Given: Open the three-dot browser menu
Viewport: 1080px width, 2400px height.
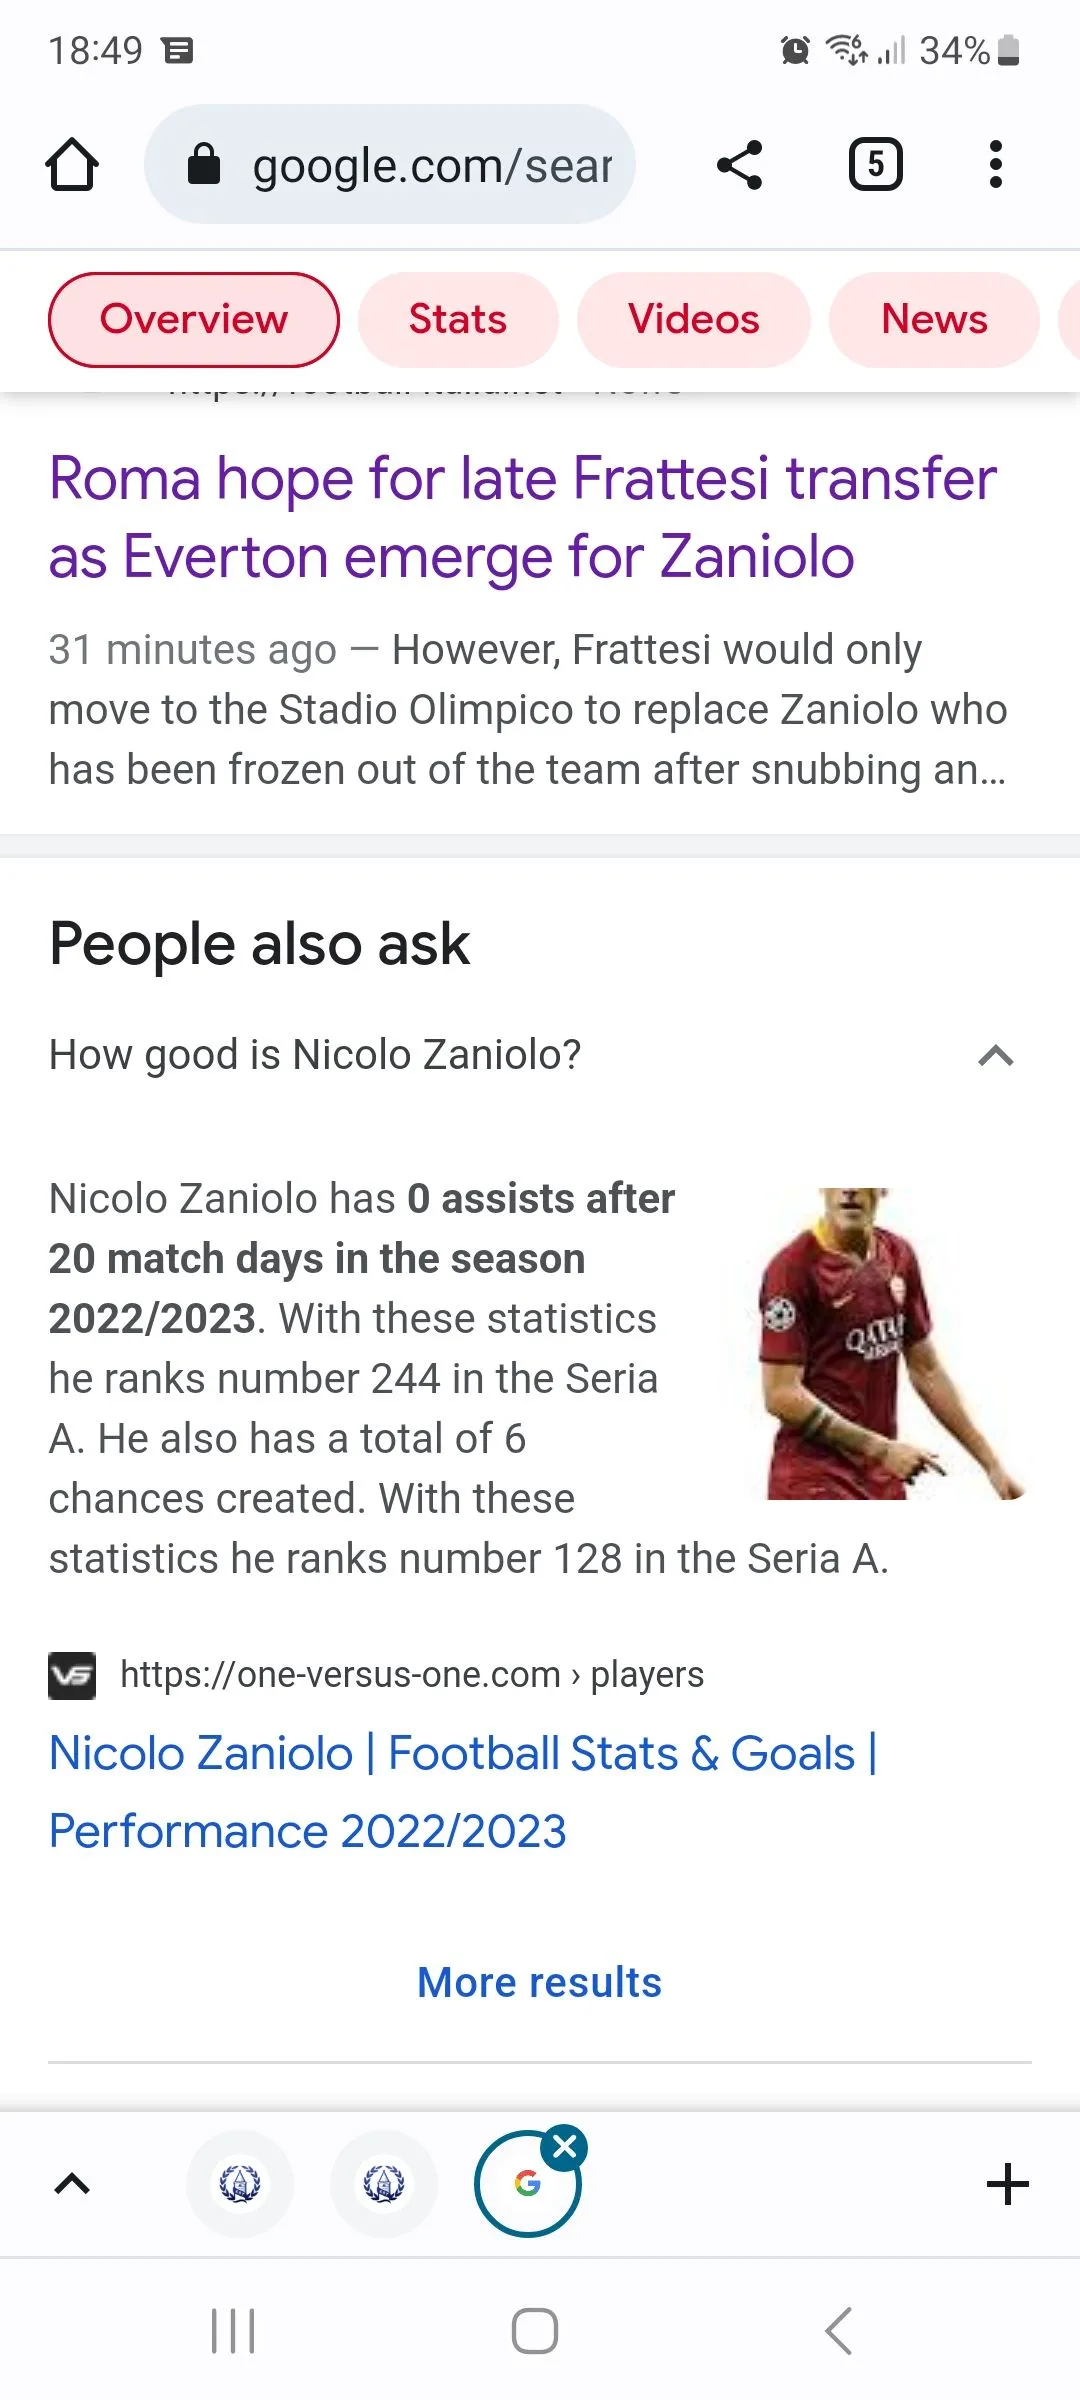Looking at the screenshot, I should 995,165.
